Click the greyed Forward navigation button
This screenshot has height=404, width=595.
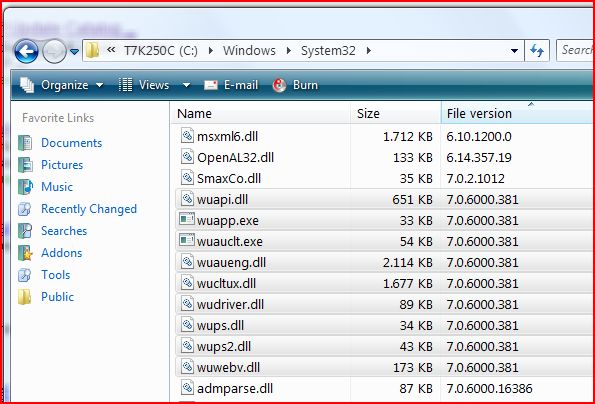(x=54, y=51)
